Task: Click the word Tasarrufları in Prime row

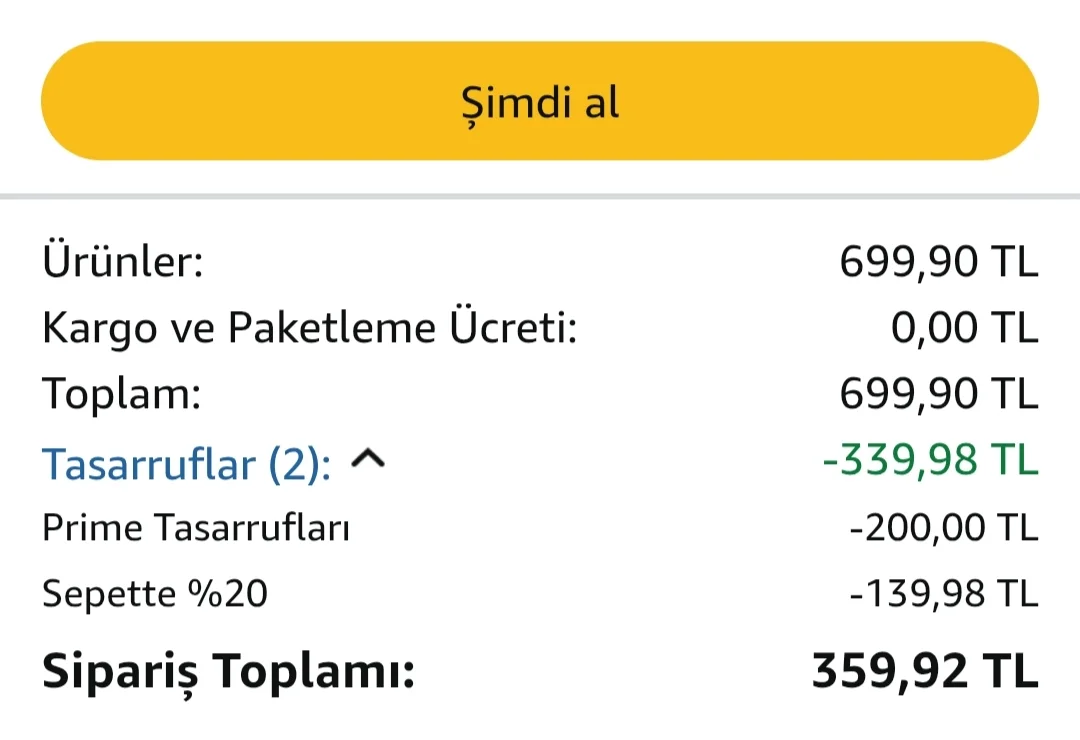Action: click(x=250, y=528)
